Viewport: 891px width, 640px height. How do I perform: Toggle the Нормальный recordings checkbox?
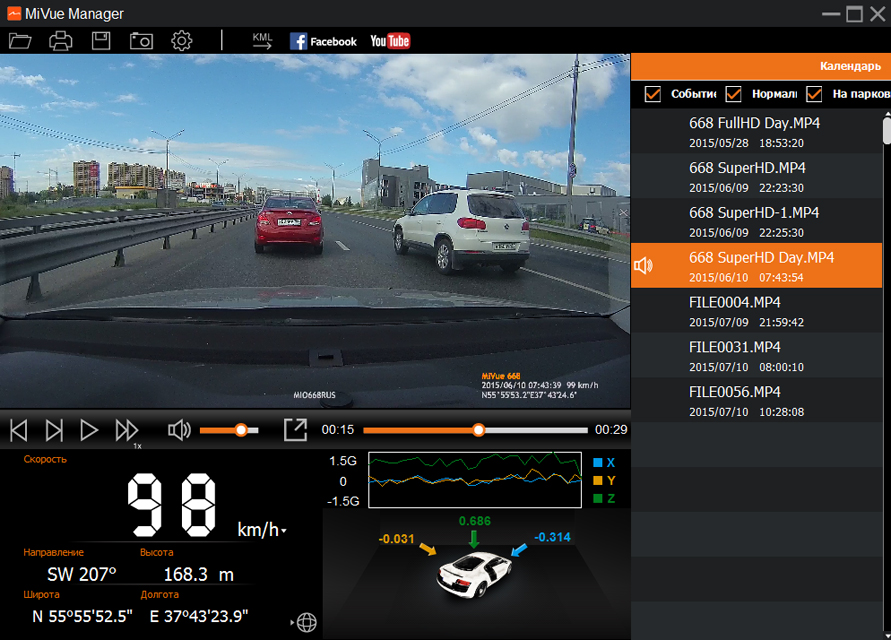(x=733, y=94)
